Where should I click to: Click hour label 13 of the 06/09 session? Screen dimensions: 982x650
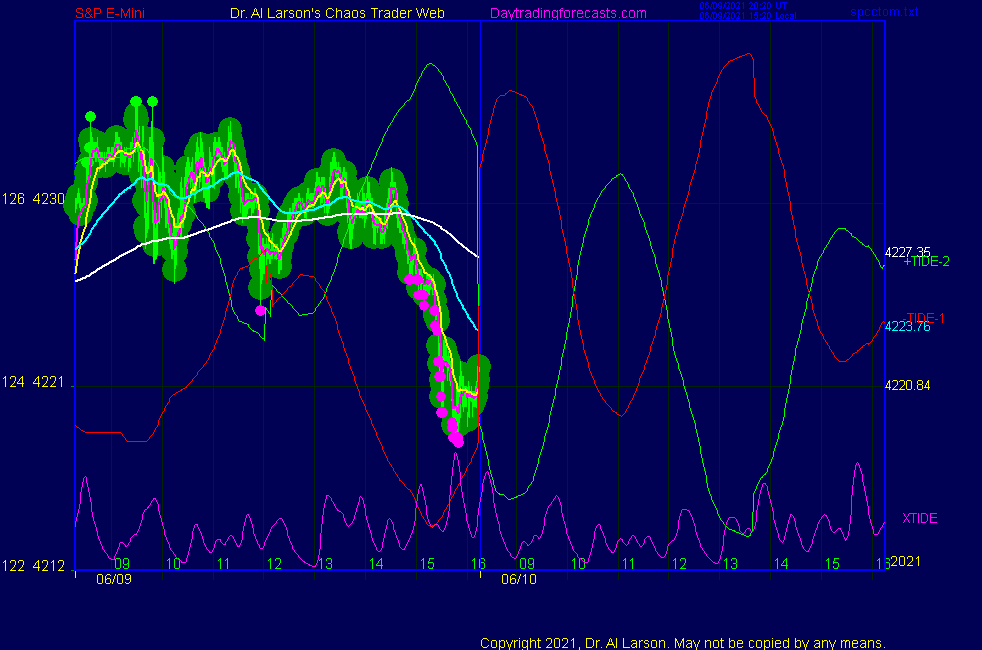tap(325, 564)
